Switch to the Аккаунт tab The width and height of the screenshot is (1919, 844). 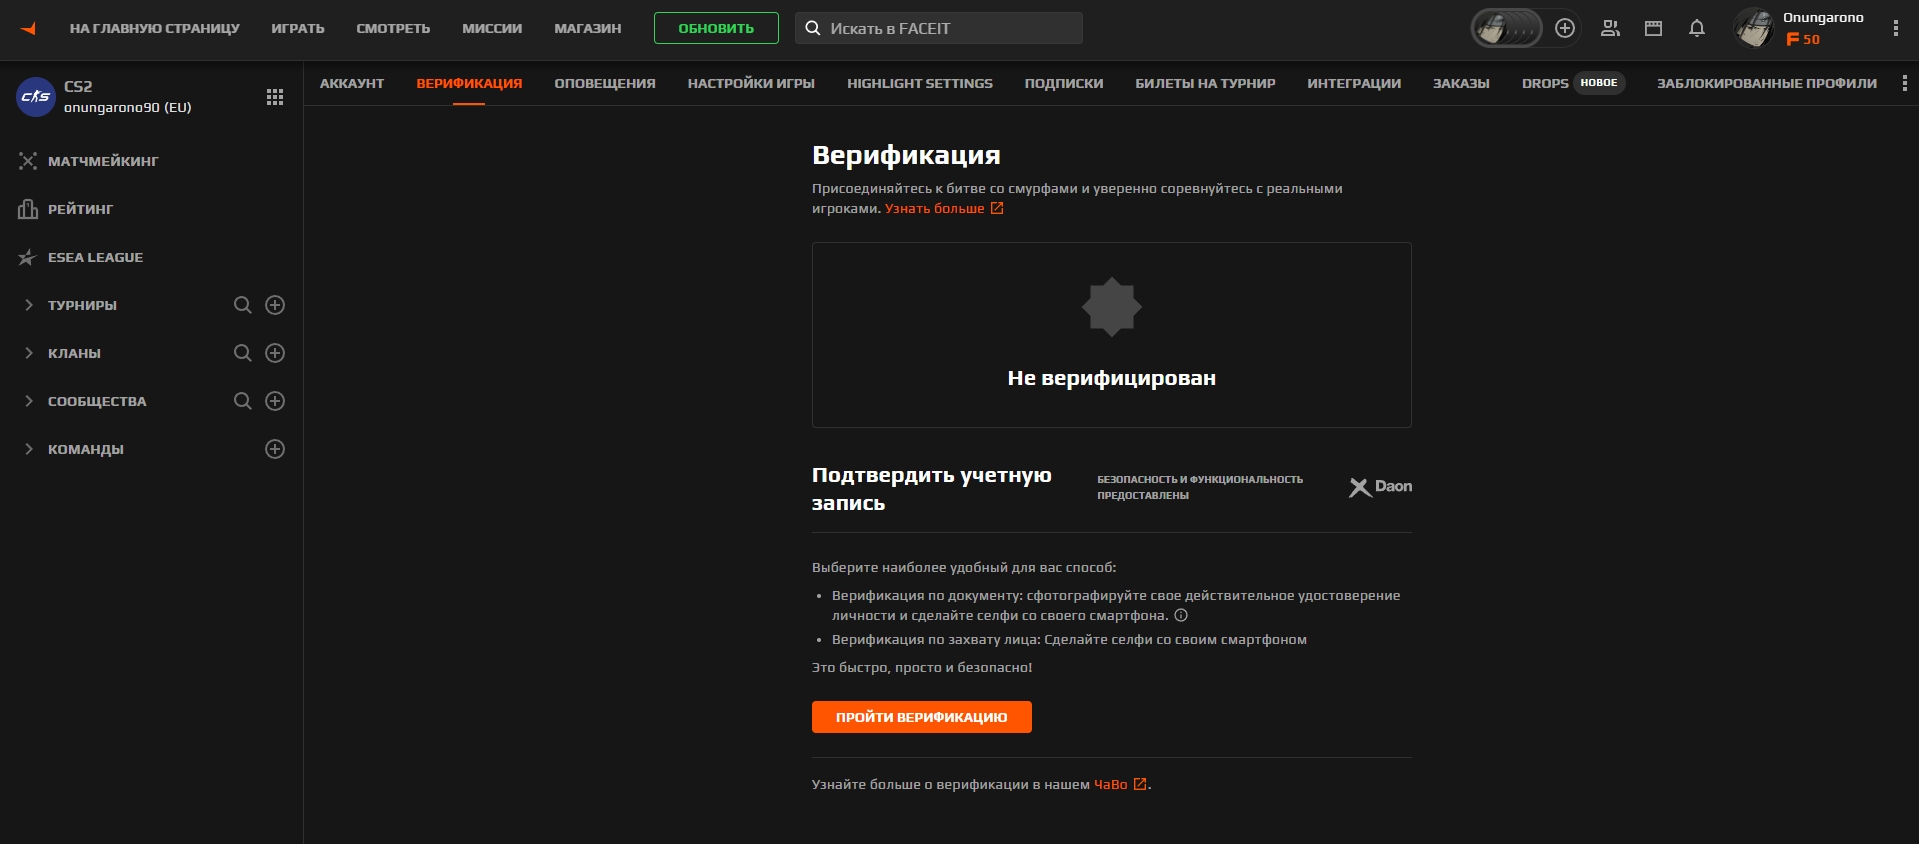click(x=352, y=83)
